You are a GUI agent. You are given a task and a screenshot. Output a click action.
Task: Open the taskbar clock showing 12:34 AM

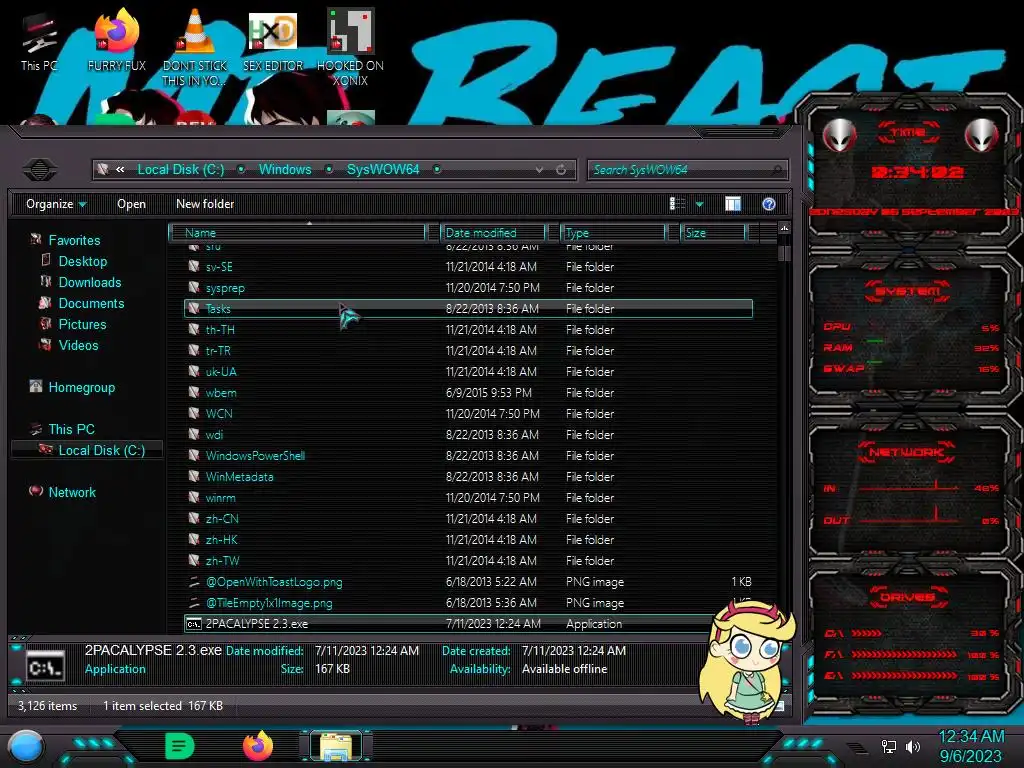click(x=971, y=746)
